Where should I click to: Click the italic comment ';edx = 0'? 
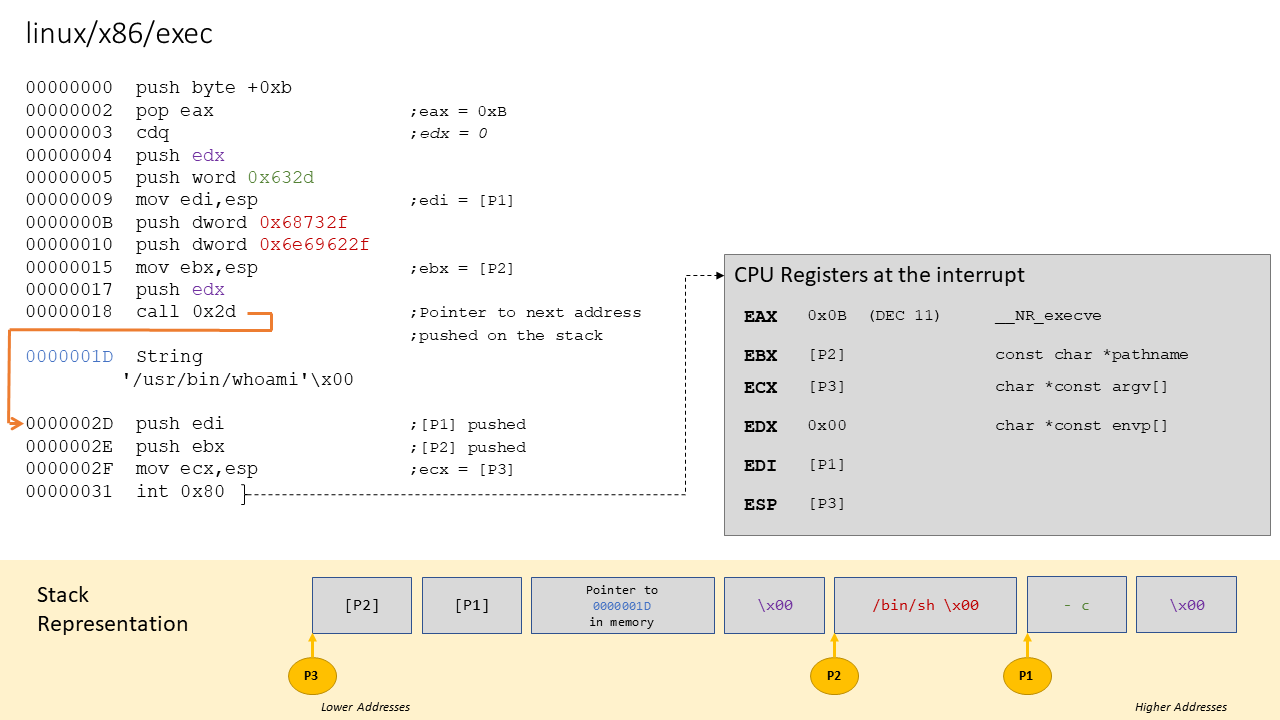pyautogui.click(x=448, y=134)
